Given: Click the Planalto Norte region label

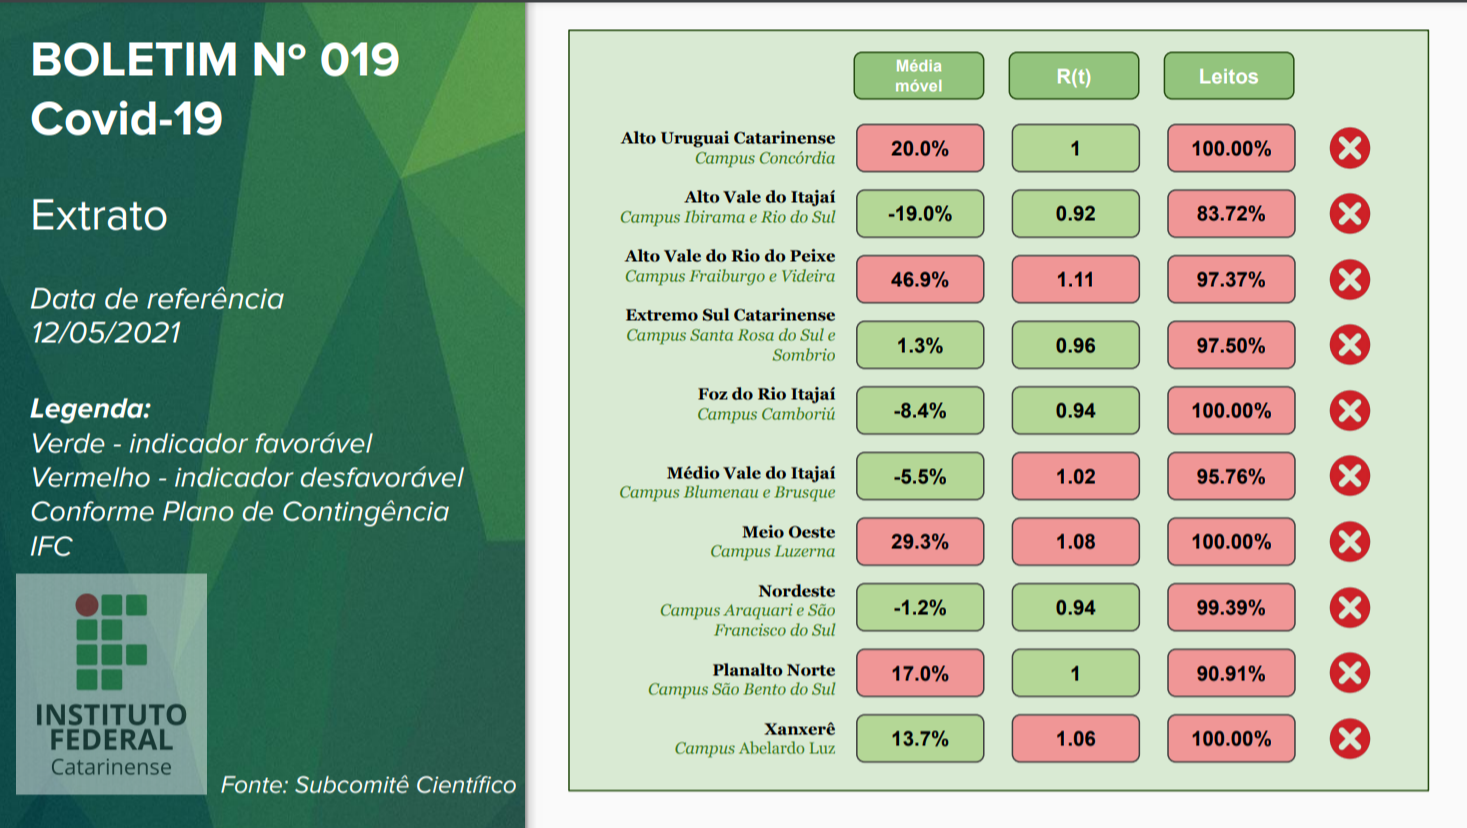Looking at the screenshot, I should point(773,670).
